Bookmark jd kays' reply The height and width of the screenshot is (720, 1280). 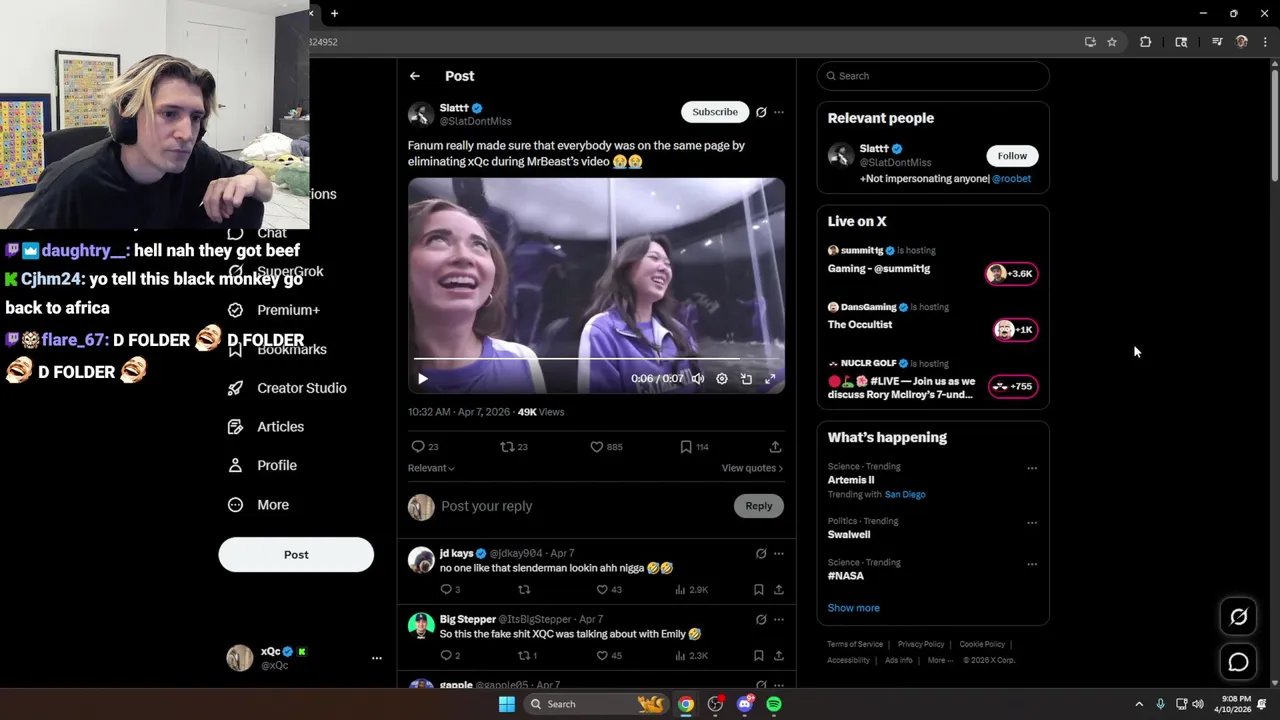tap(758, 590)
